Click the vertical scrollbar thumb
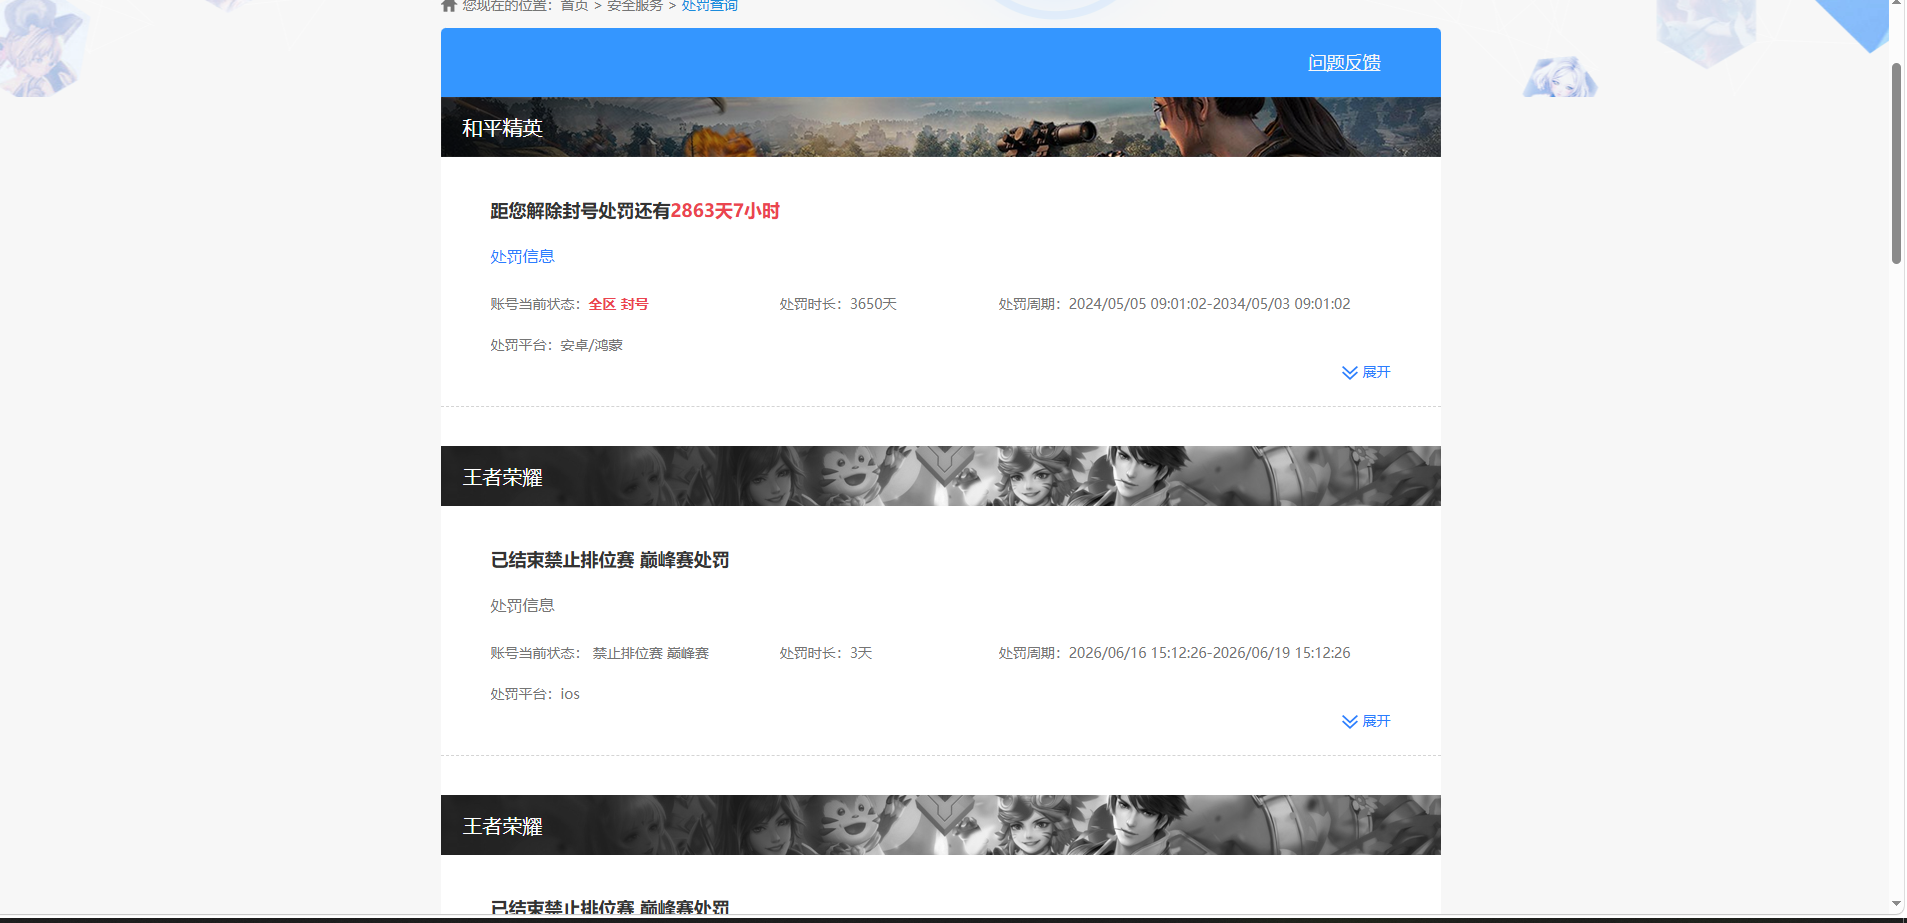The height and width of the screenshot is (923, 1907). tap(1896, 163)
